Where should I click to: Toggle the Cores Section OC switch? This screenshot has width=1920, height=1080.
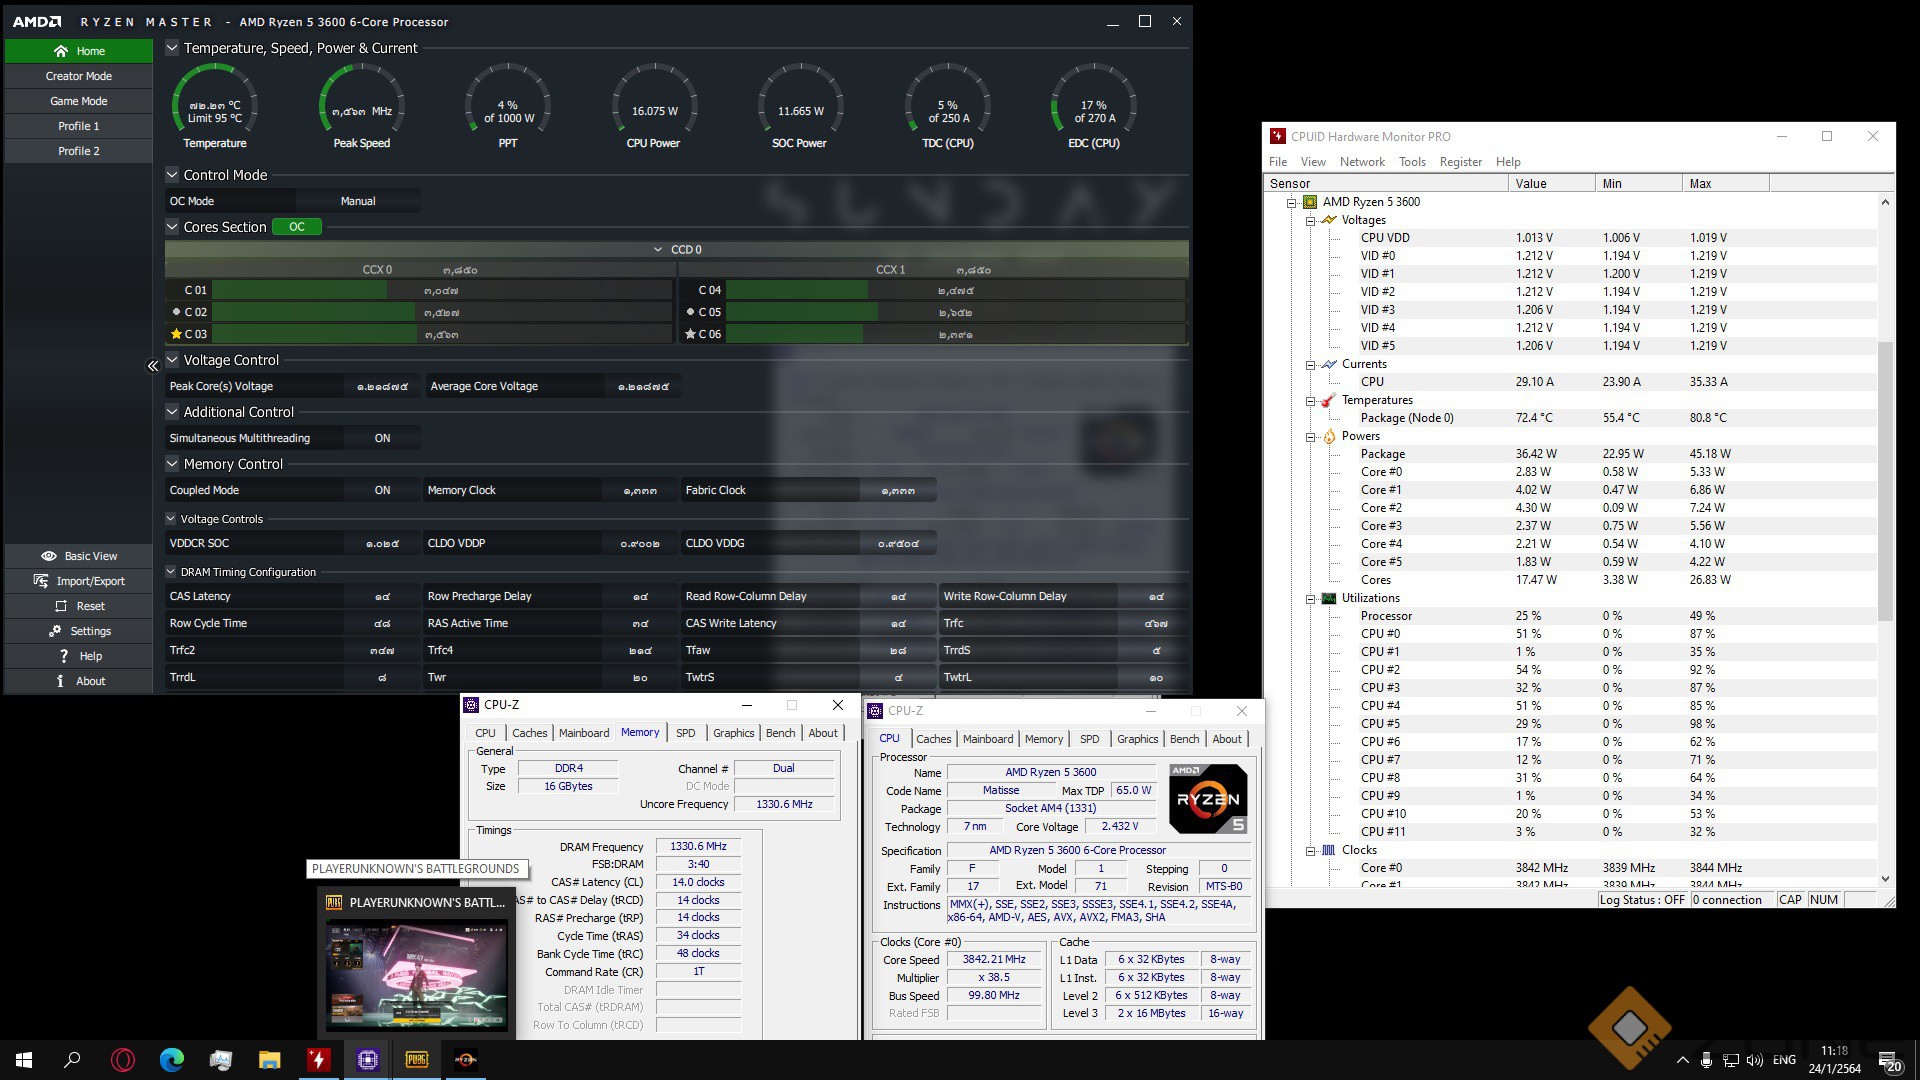pos(297,227)
